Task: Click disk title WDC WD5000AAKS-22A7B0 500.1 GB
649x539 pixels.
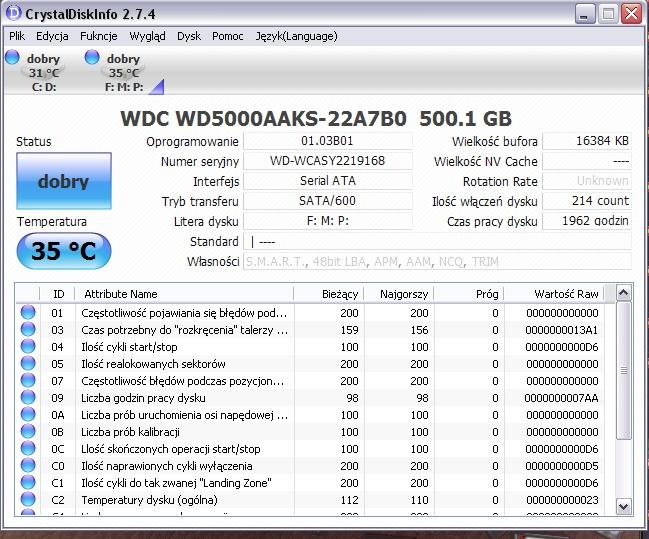Action: (x=316, y=118)
